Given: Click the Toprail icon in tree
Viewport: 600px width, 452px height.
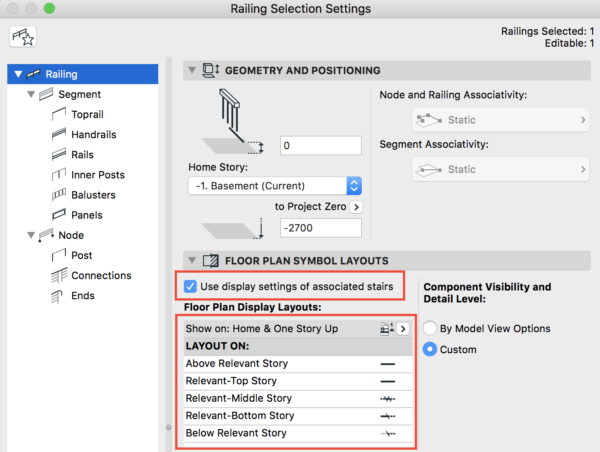Looking at the screenshot, I should point(56,115).
